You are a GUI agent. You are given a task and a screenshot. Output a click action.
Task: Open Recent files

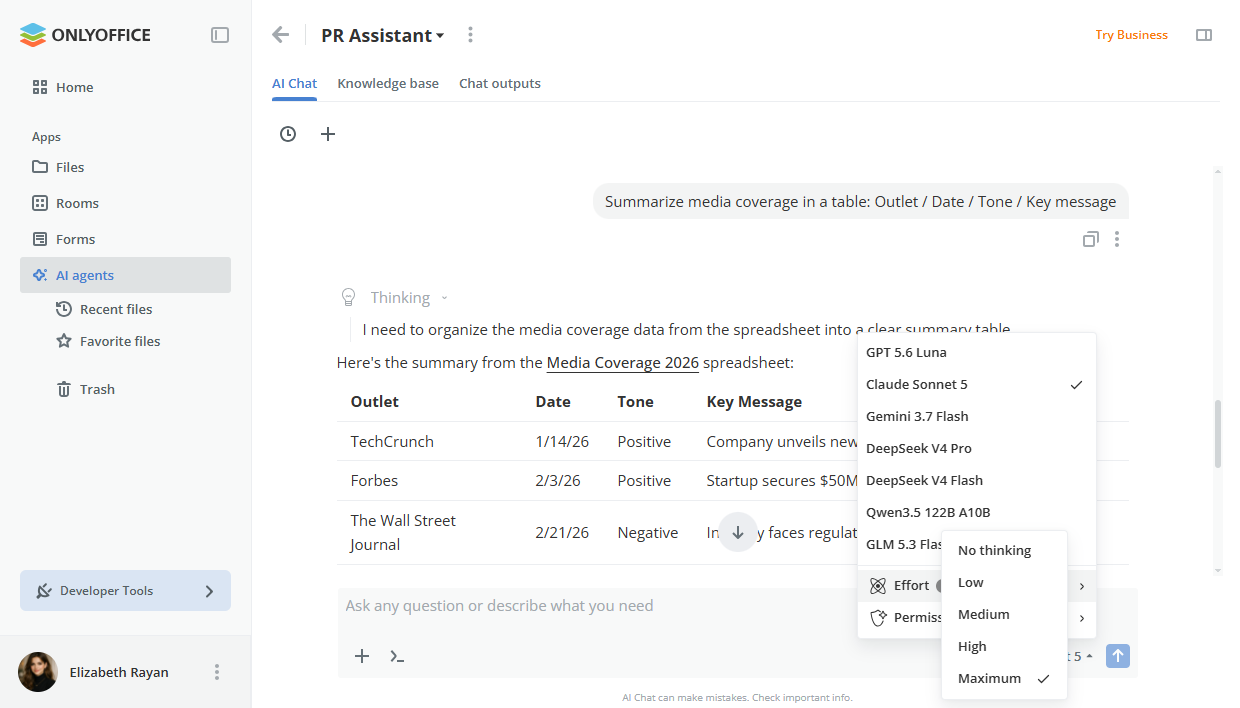(x=105, y=309)
